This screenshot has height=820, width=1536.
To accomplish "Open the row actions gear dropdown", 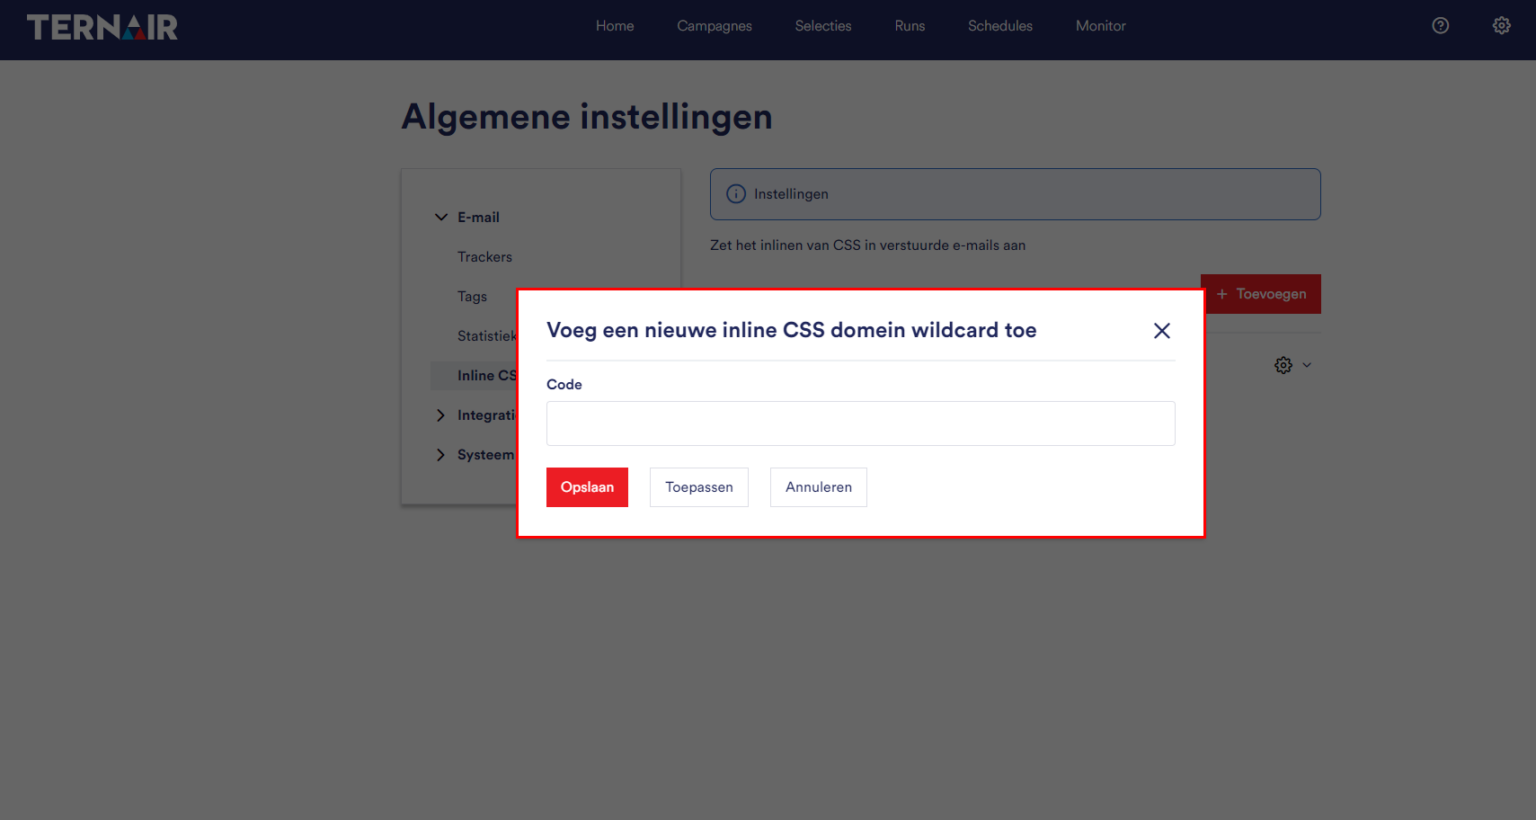I will 1293,365.
